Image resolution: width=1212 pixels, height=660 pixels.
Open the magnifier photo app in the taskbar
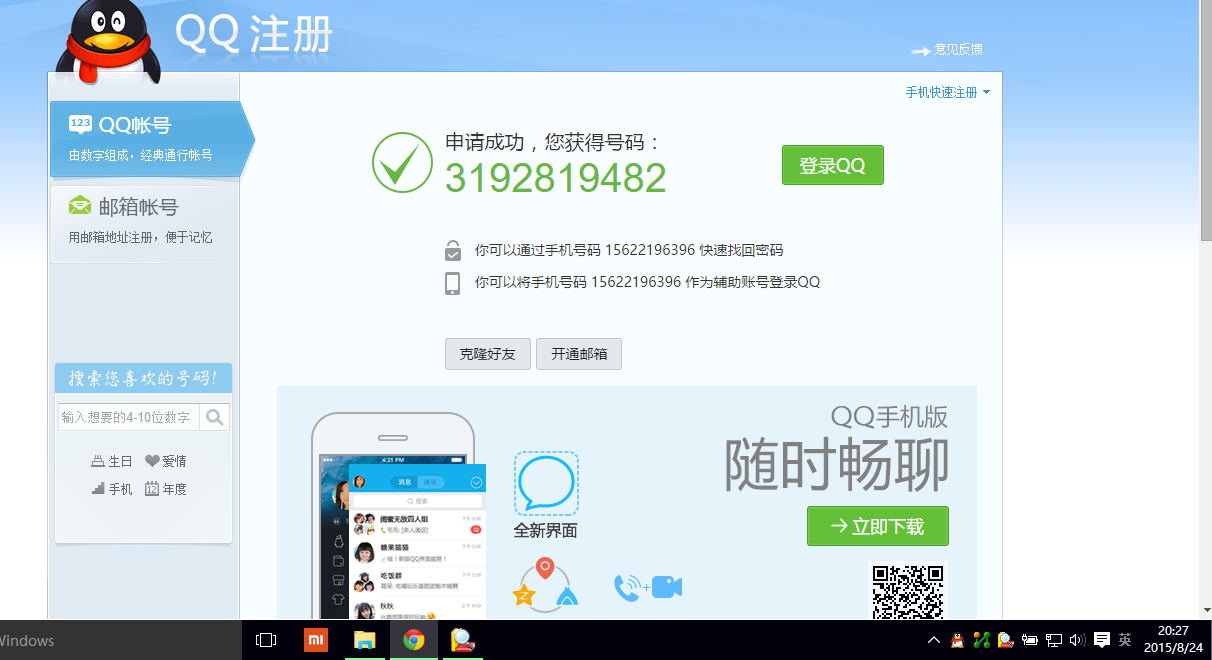tap(462, 640)
